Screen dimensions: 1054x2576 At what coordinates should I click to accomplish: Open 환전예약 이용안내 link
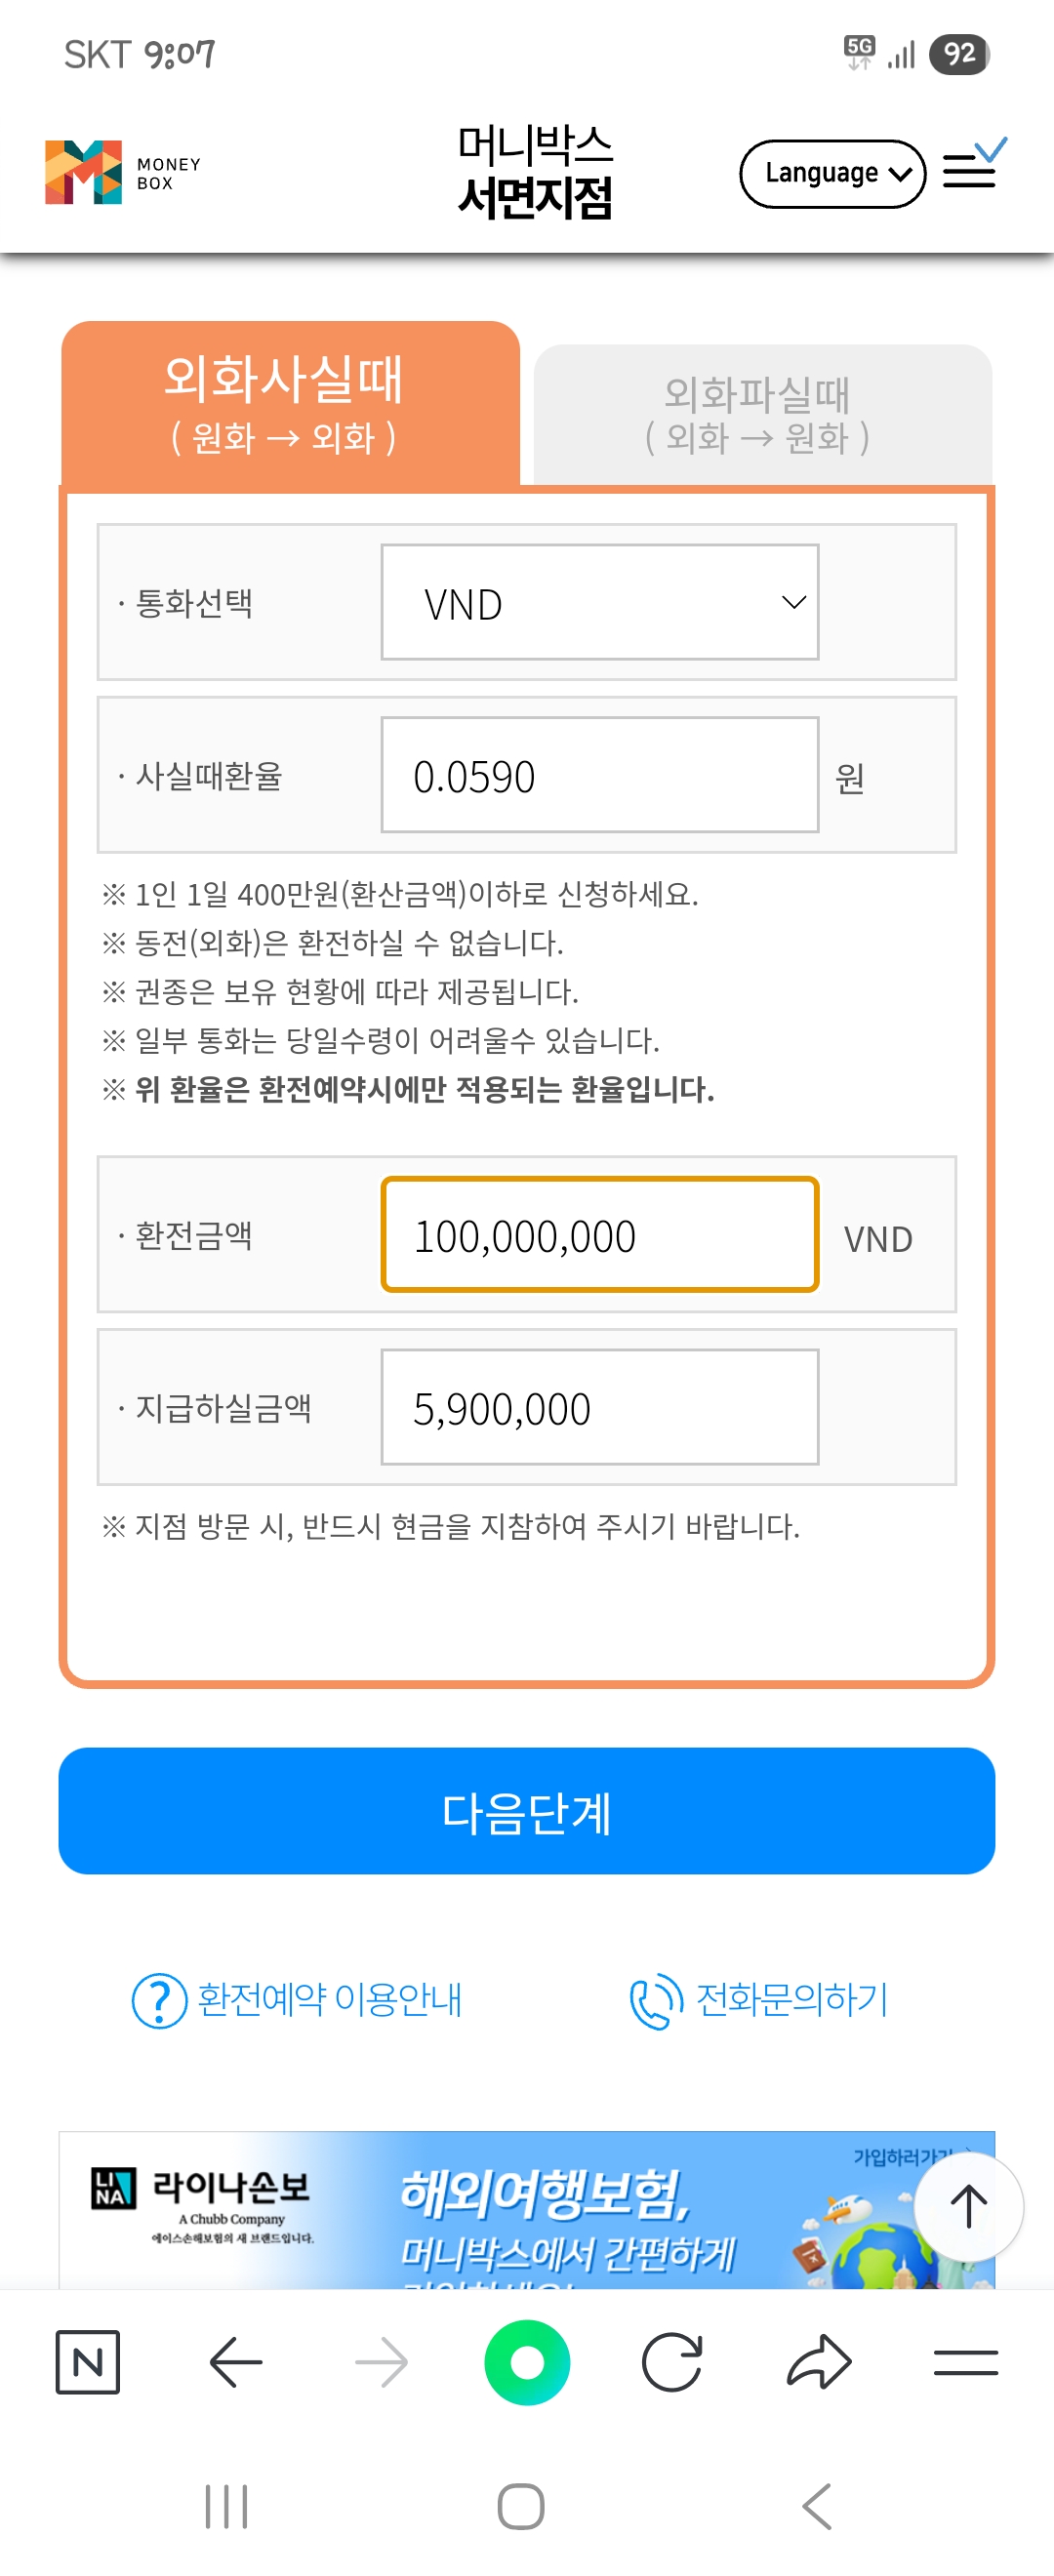297,1999
